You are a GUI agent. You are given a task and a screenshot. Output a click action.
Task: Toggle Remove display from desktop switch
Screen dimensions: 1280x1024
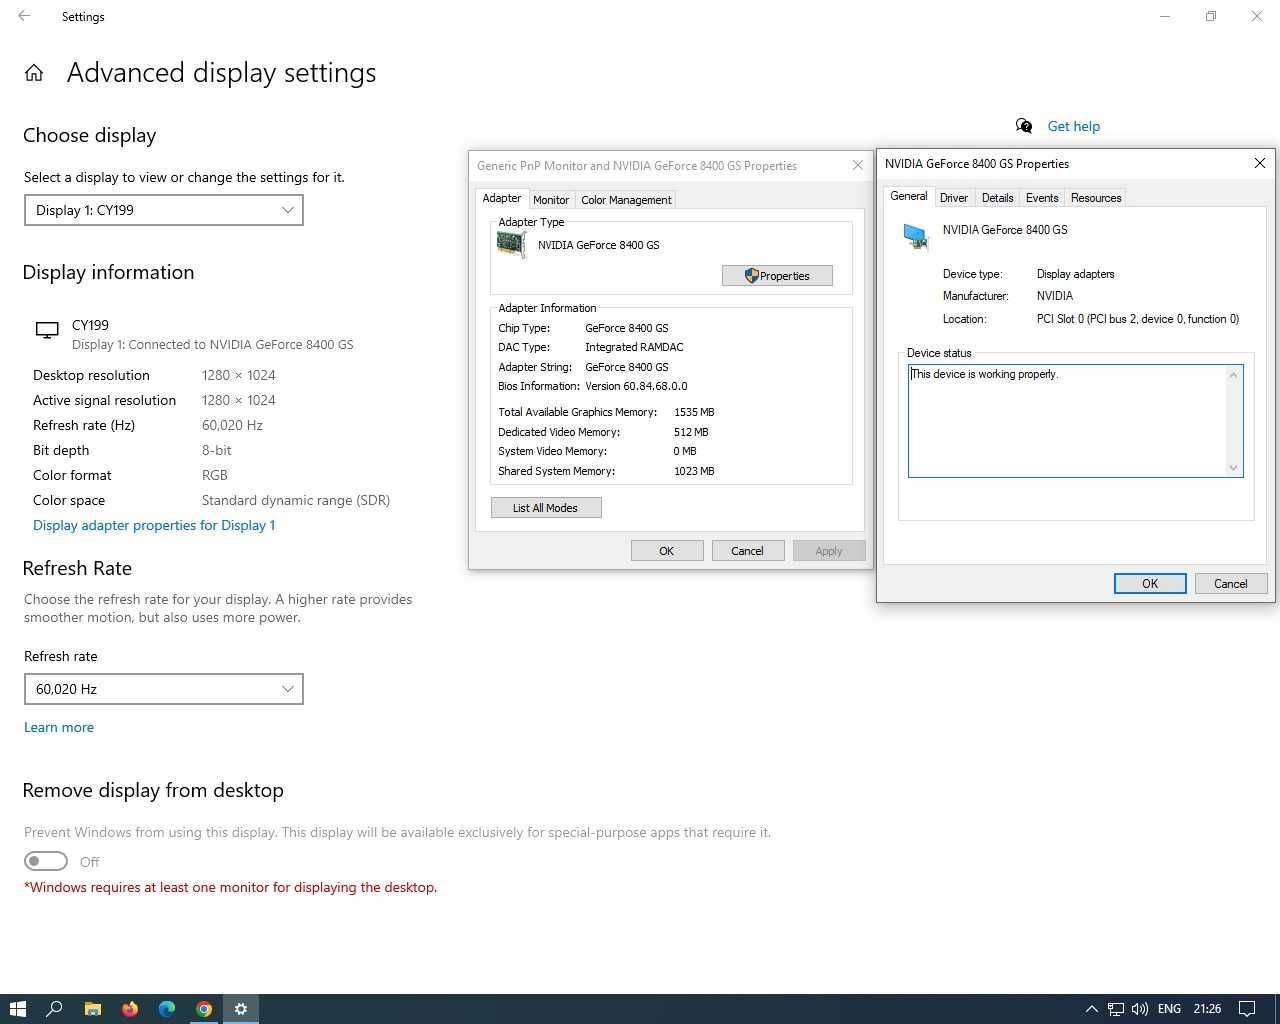tap(46, 861)
